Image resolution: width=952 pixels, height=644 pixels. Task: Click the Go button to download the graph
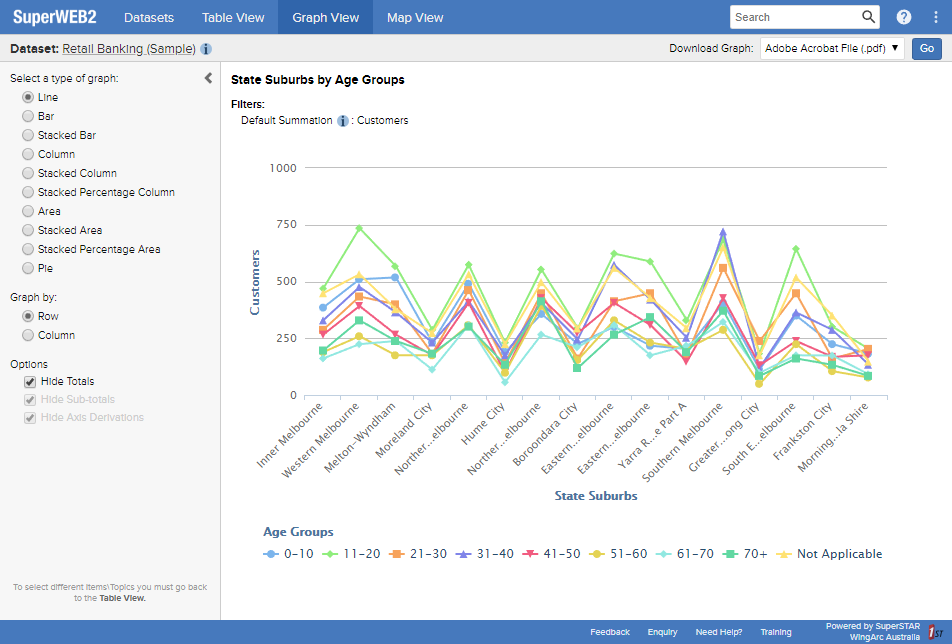pyautogui.click(x=926, y=48)
